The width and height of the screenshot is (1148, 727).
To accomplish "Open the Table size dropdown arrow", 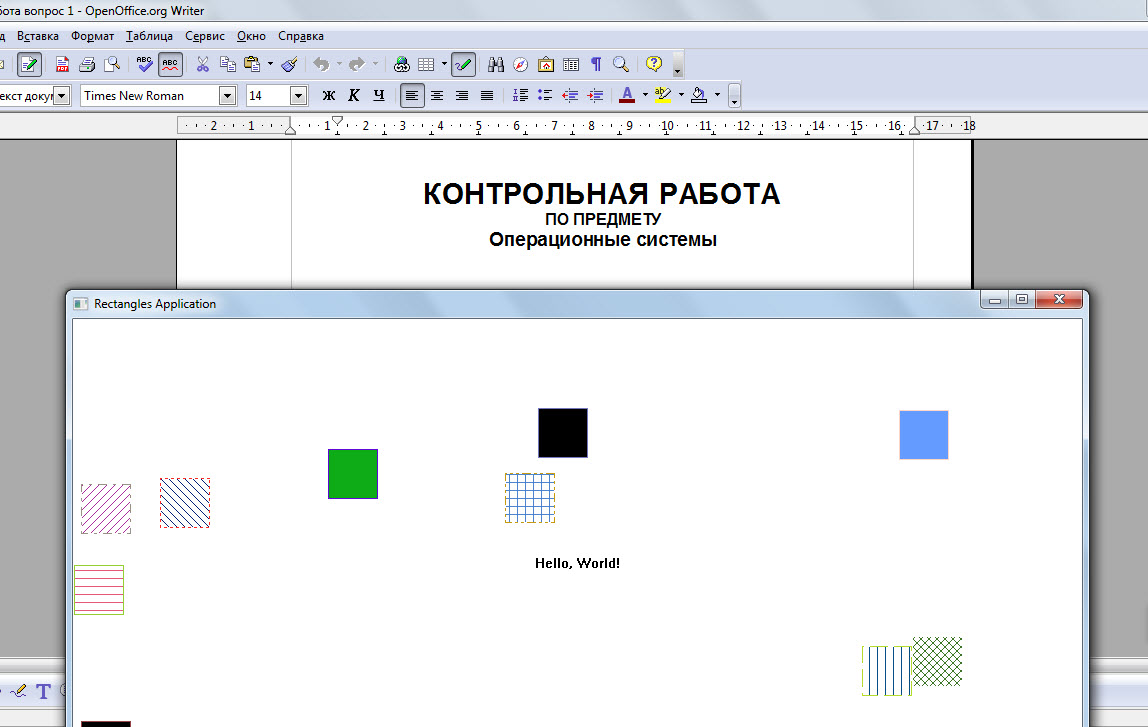I will pos(444,64).
